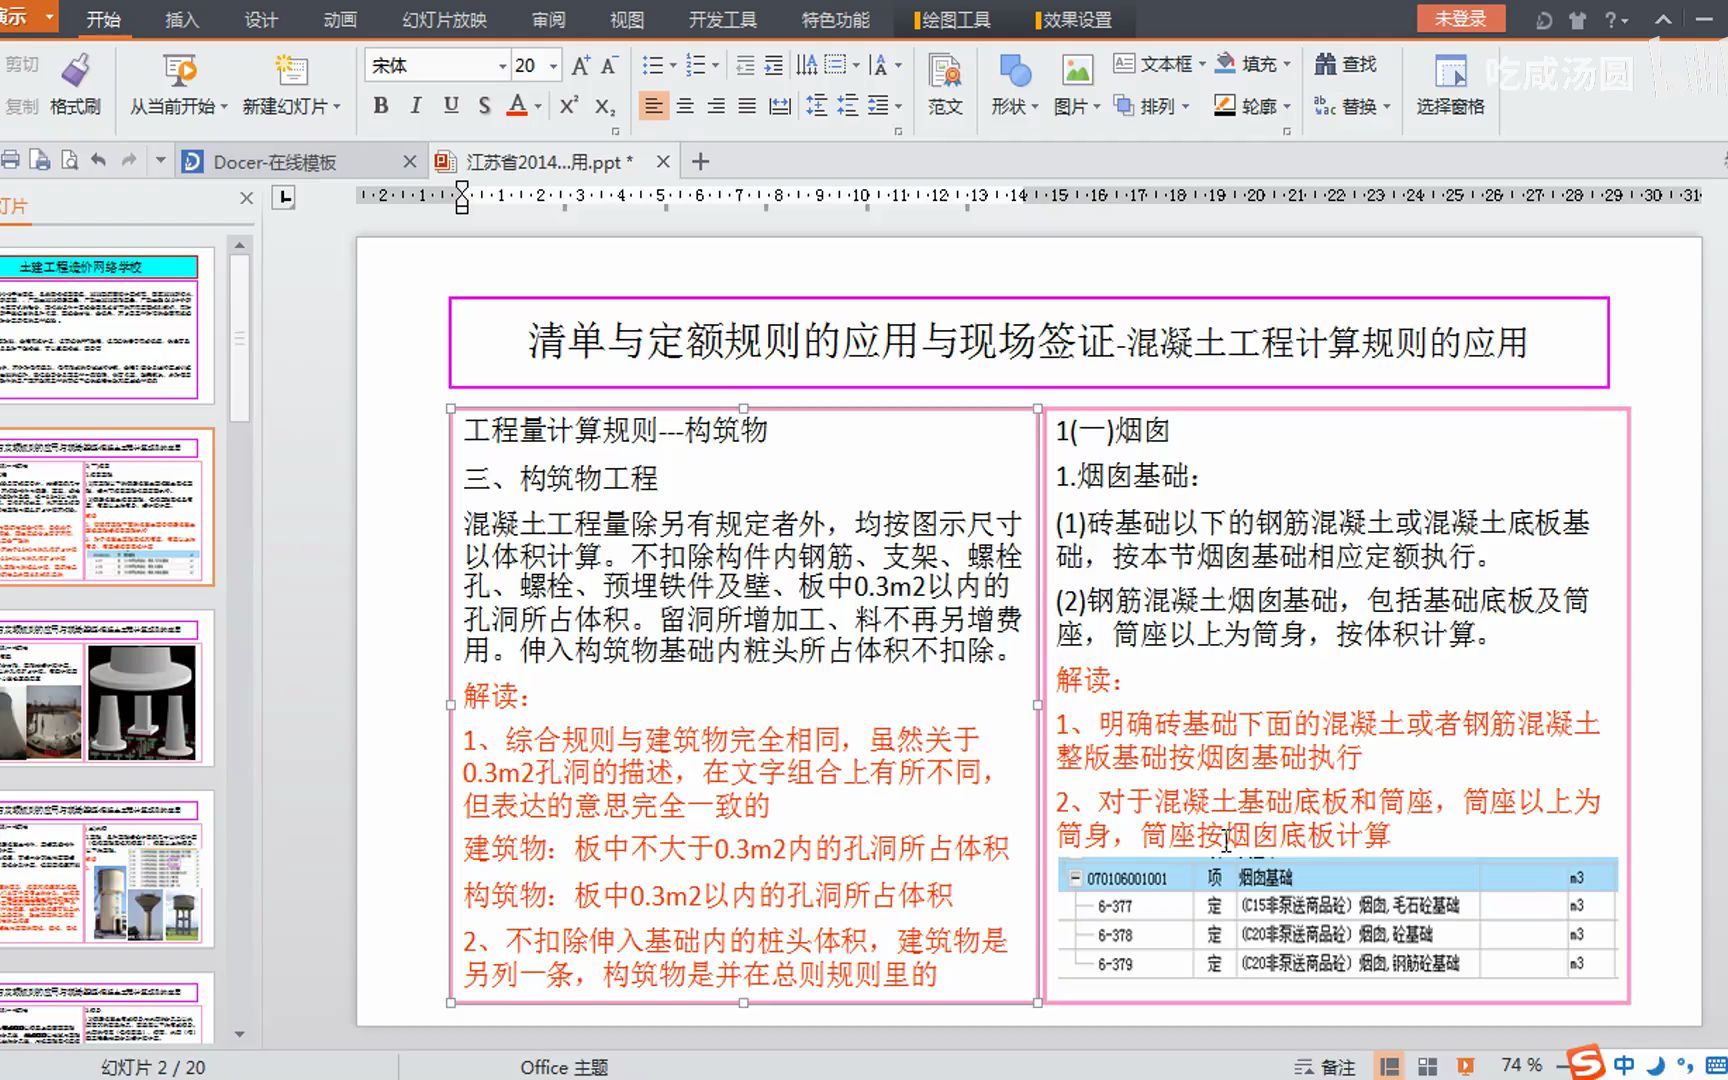1728x1080 pixels.
Task: Select the 格式刷 format painter tool
Action: pos(74,84)
